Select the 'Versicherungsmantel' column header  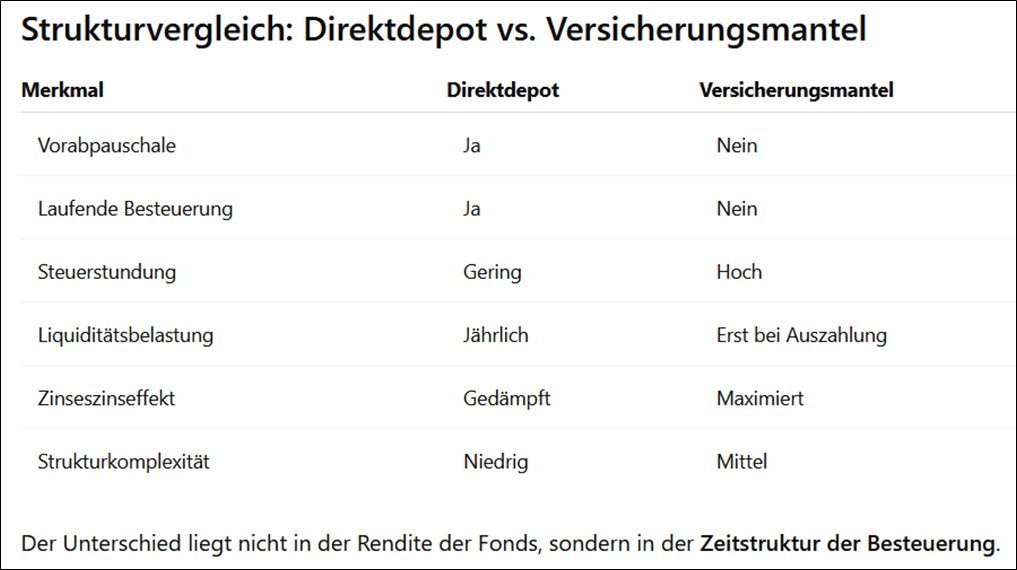pos(796,90)
